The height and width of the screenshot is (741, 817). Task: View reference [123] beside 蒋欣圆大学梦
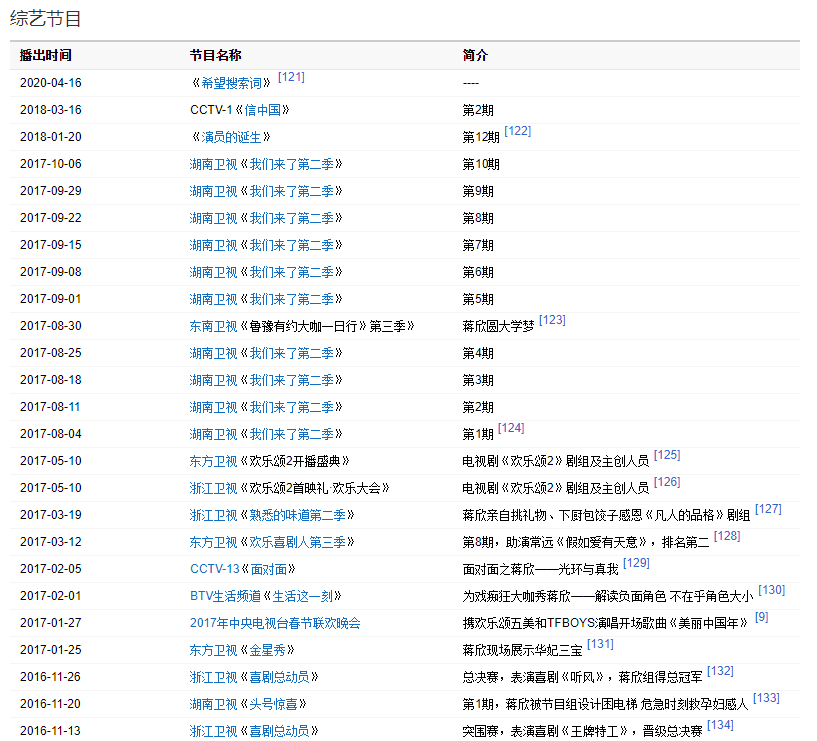(x=552, y=320)
